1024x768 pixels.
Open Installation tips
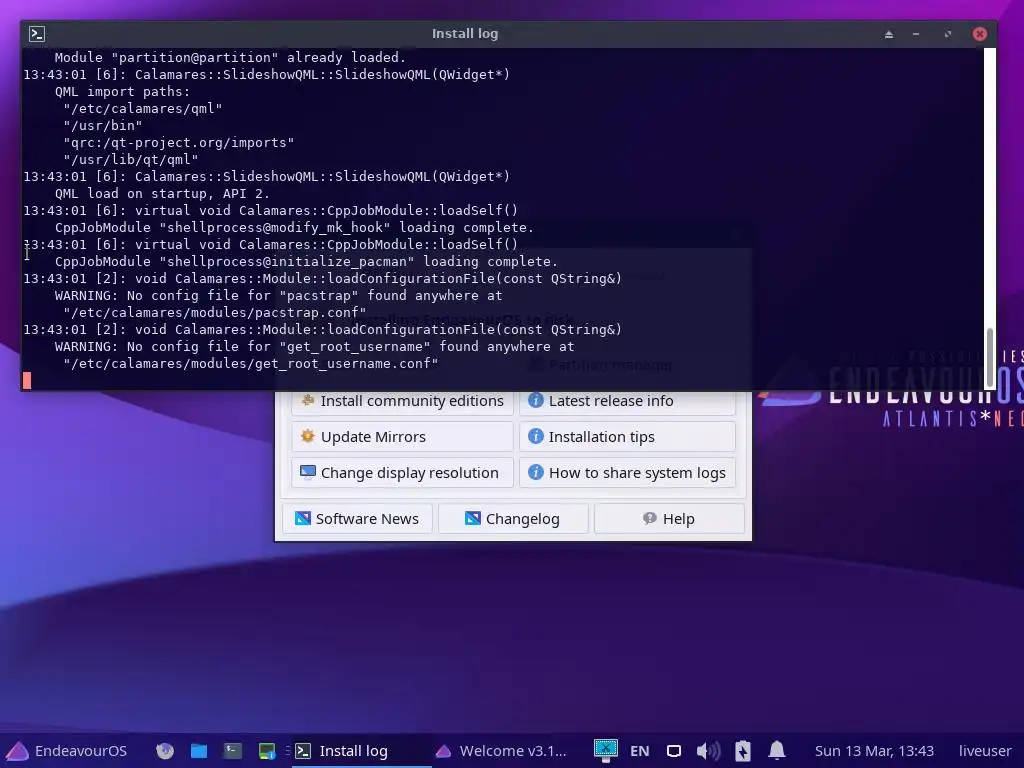pyautogui.click(x=628, y=436)
